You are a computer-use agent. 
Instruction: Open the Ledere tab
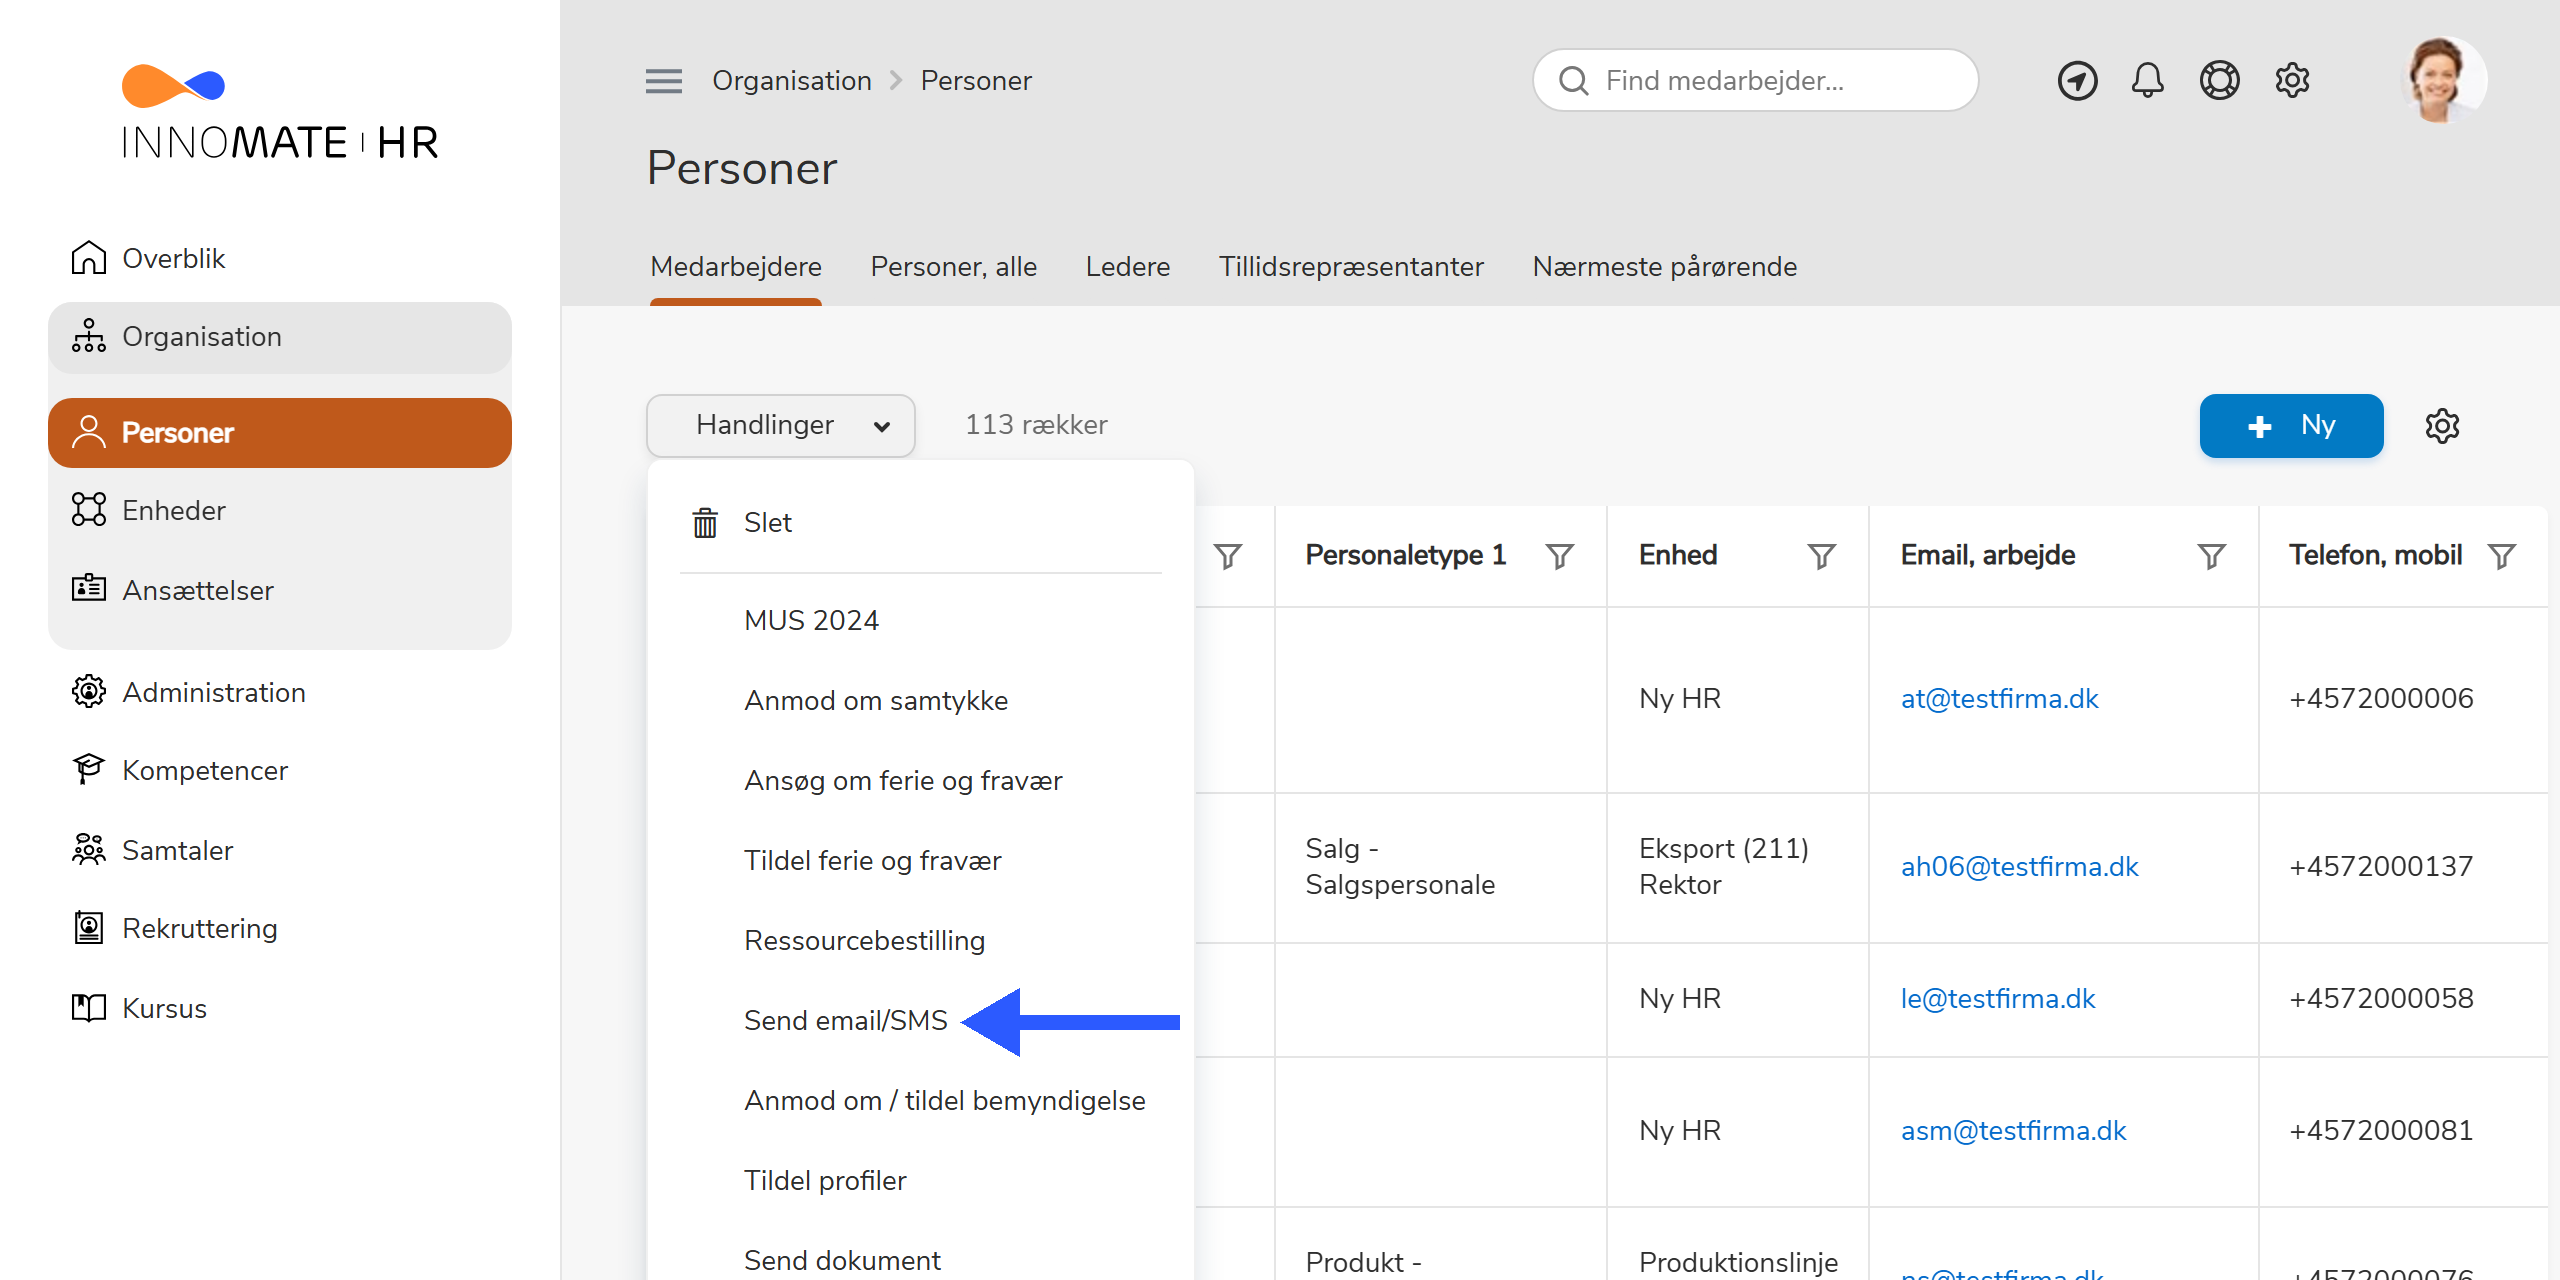click(1128, 267)
